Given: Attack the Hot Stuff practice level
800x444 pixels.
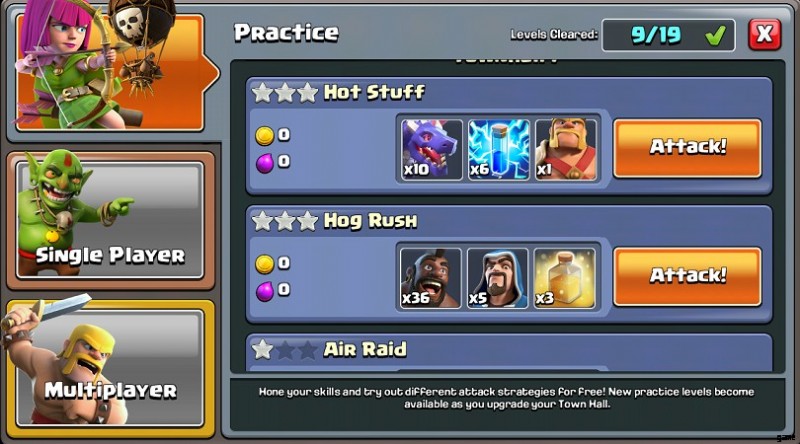Looking at the screenshot, I should tap(687, 149).
